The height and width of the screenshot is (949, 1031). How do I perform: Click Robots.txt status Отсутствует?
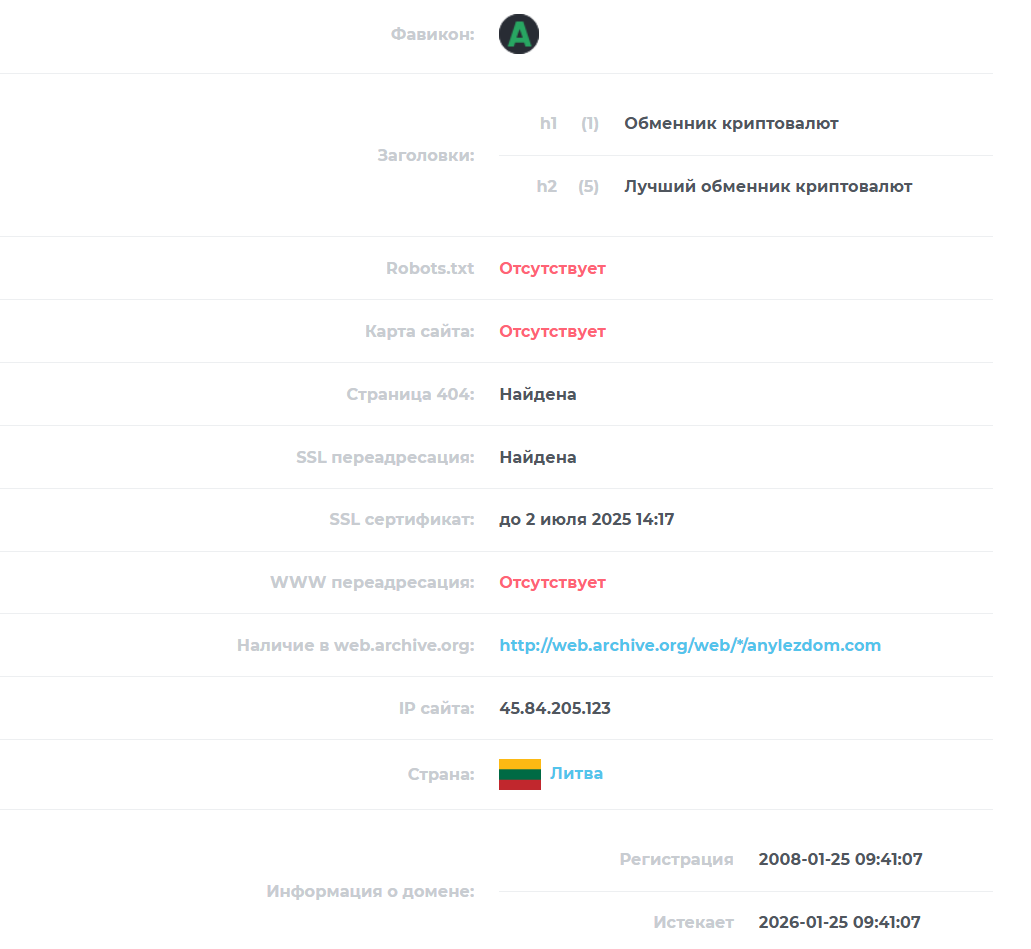[x=552, y=268]
